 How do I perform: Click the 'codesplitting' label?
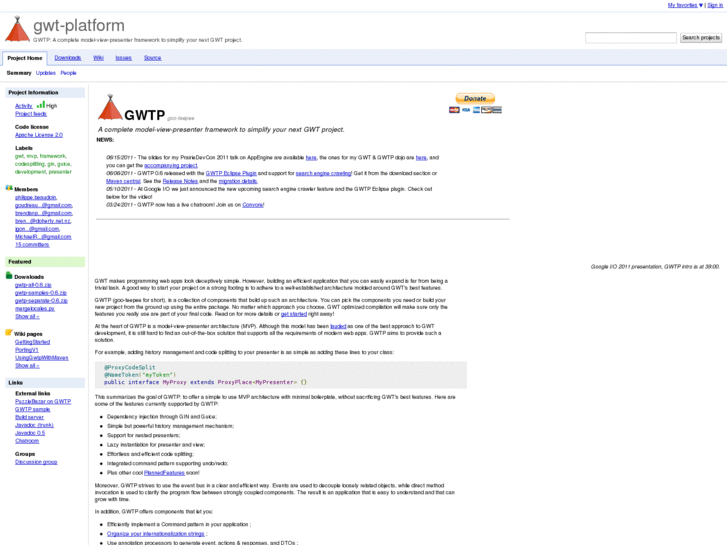(x=30, y=164)
